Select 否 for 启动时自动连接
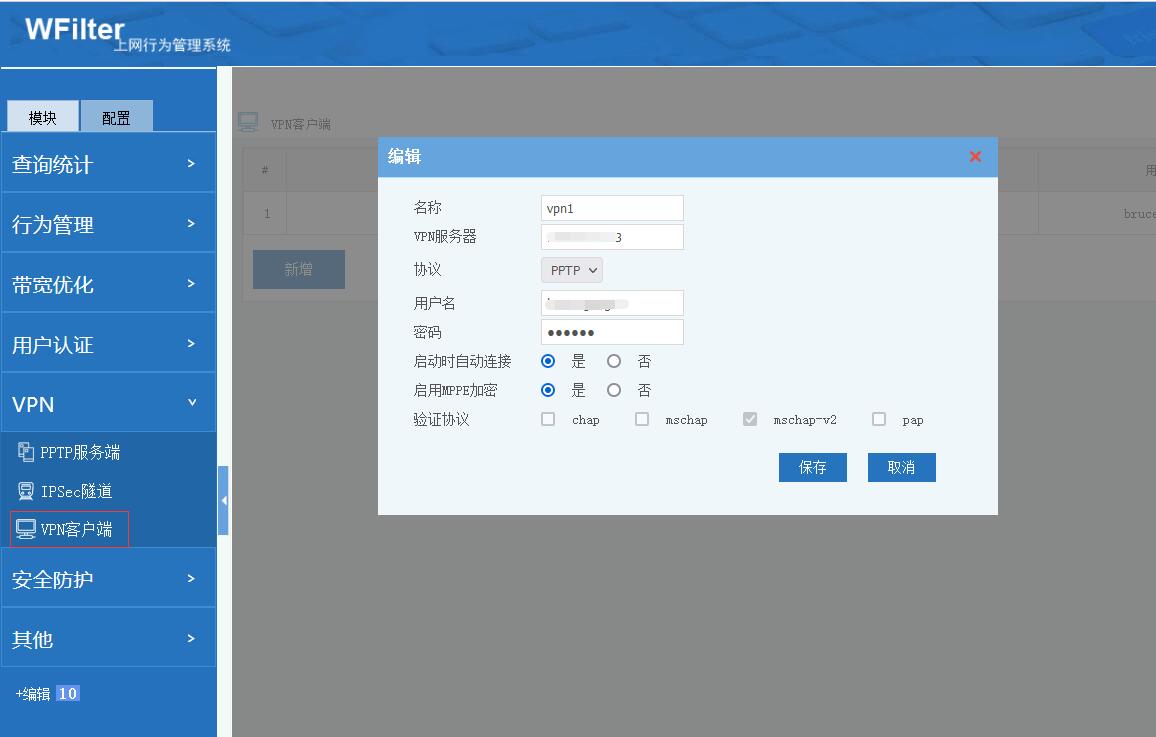Viewport: 1156px width, 737px height. [614, 361]
